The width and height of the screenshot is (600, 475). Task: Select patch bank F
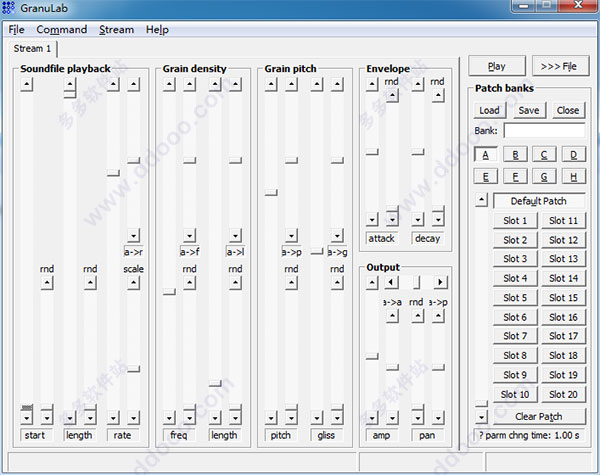point(515,176)
